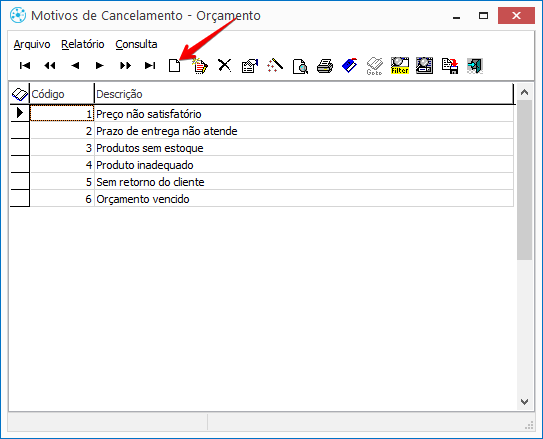
Task: Click the scrollbar down arrow
Action: pos(524,402)
